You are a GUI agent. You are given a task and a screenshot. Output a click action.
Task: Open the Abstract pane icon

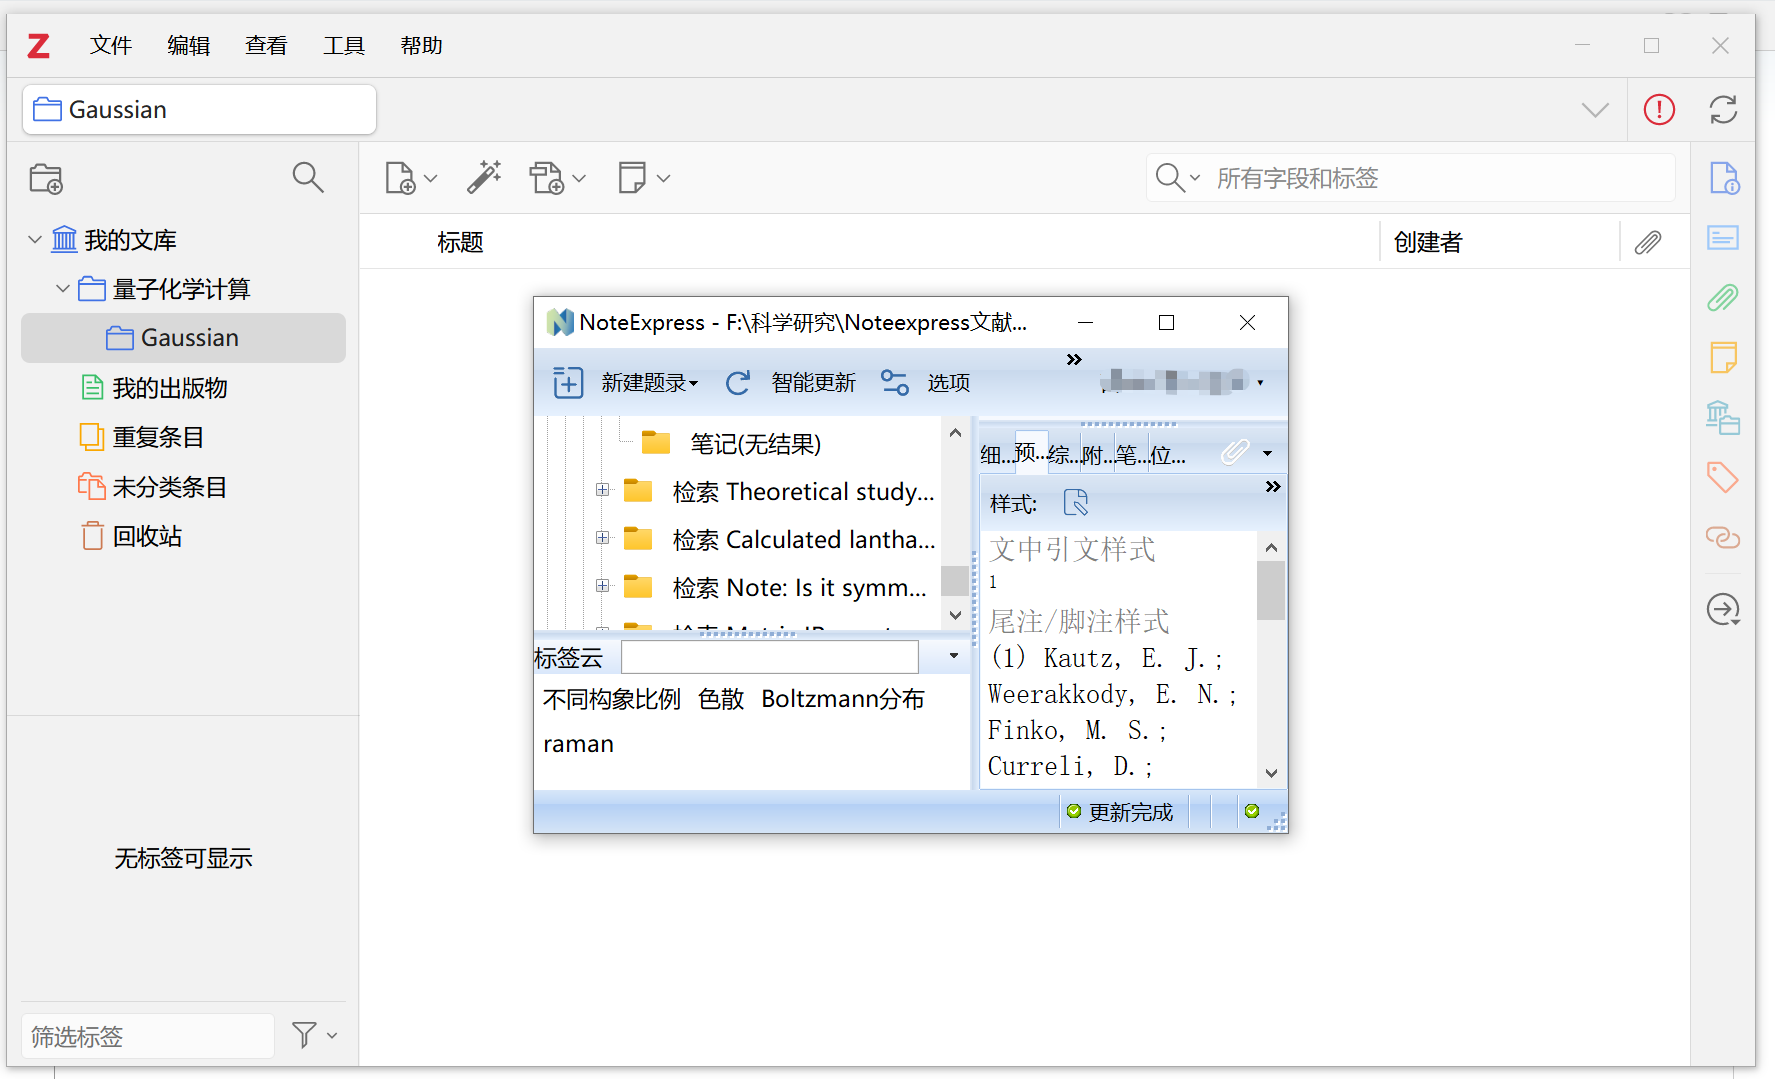[1723, 238]
